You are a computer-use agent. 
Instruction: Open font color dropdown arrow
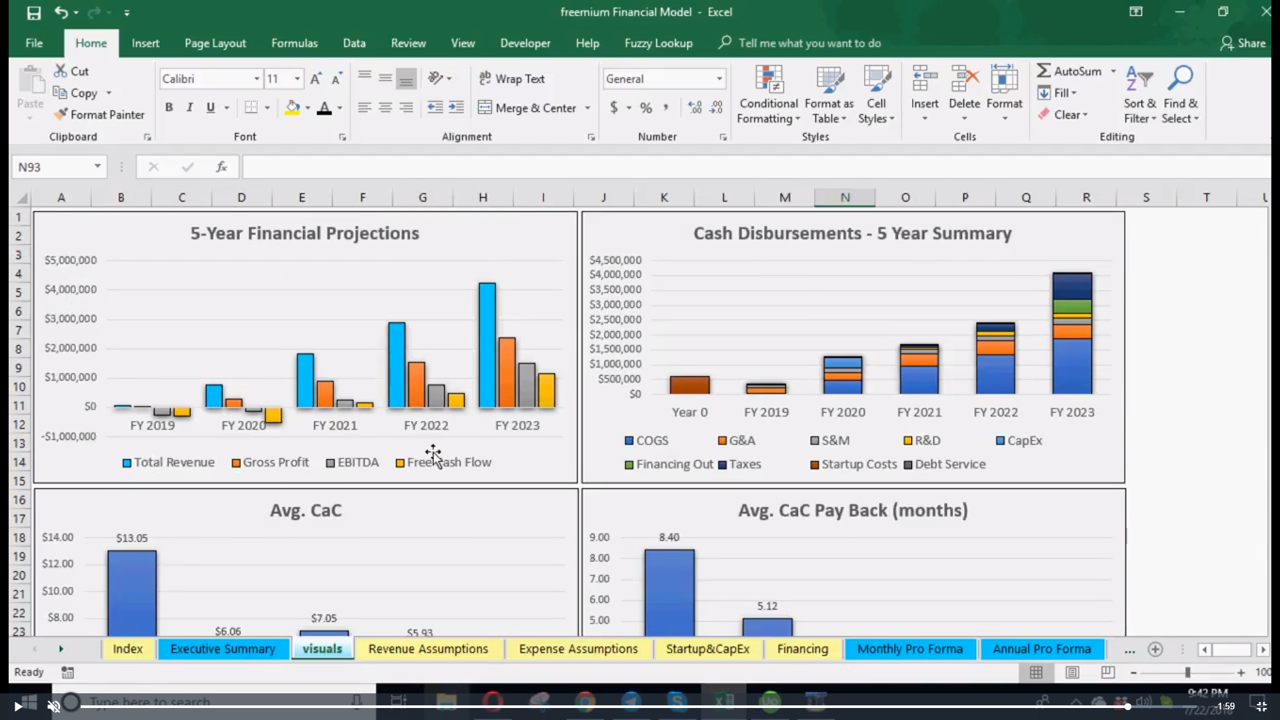coord(339,108)
